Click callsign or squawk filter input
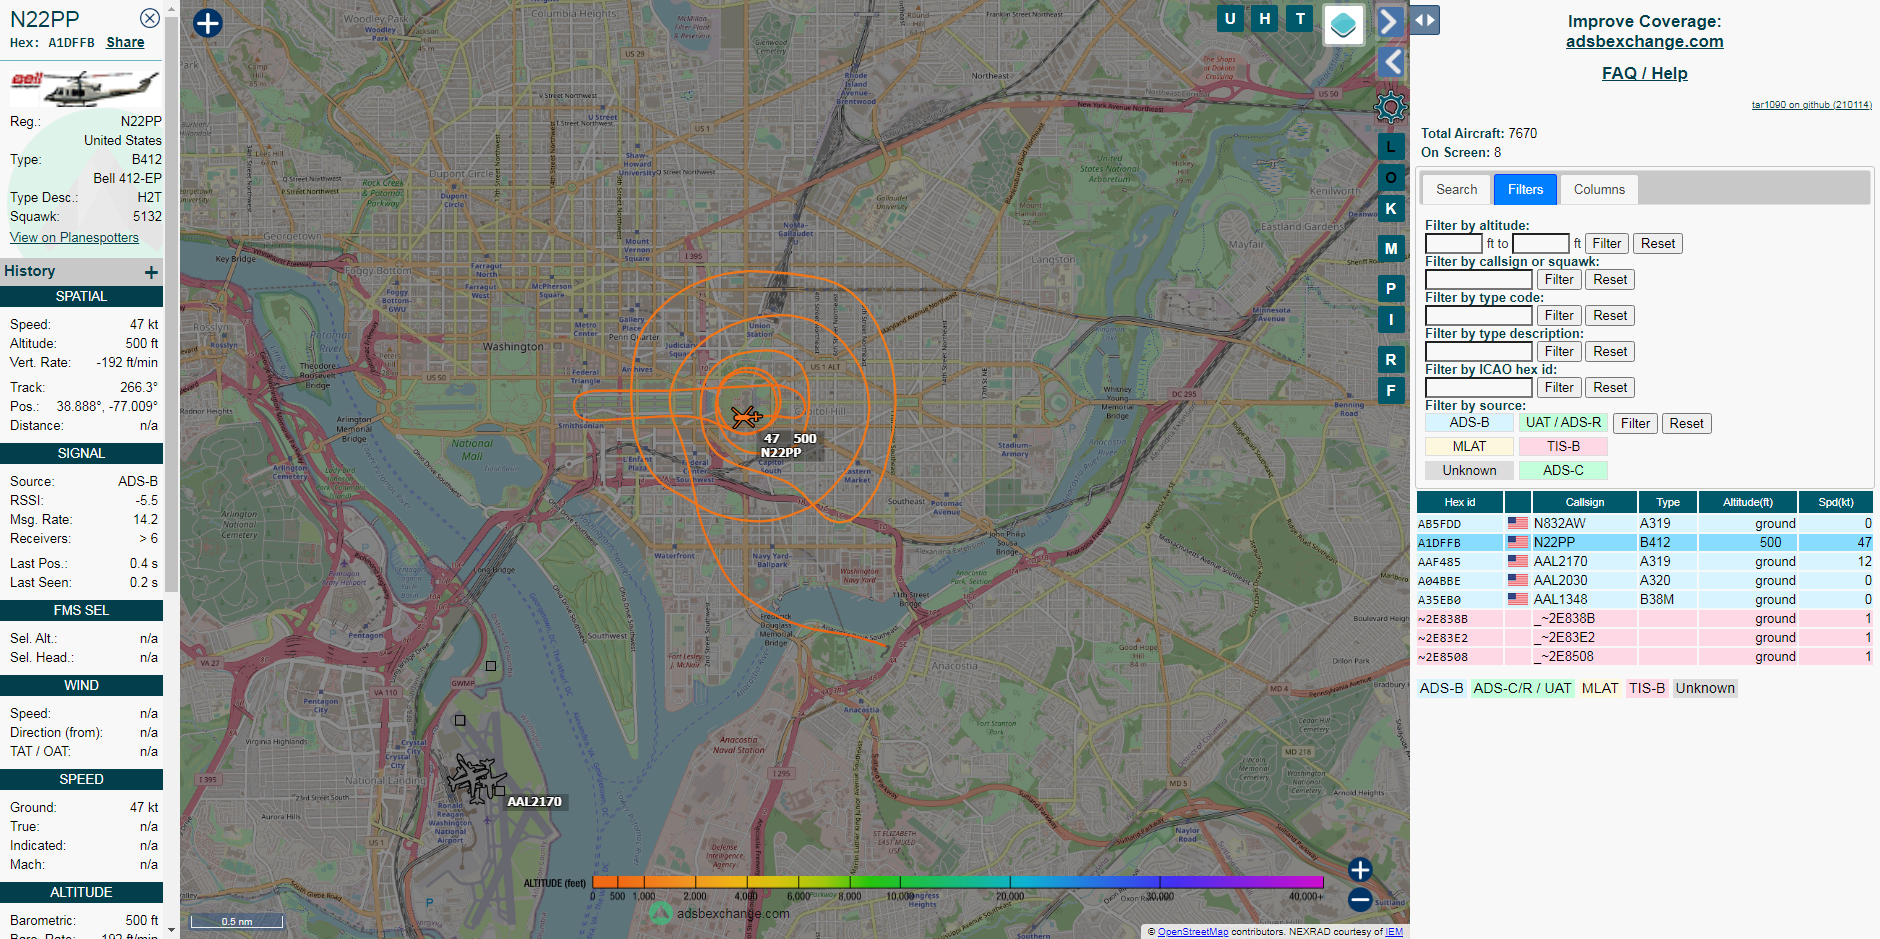The width and height of the screenshot is (1880, 939). click(1478, 280)
